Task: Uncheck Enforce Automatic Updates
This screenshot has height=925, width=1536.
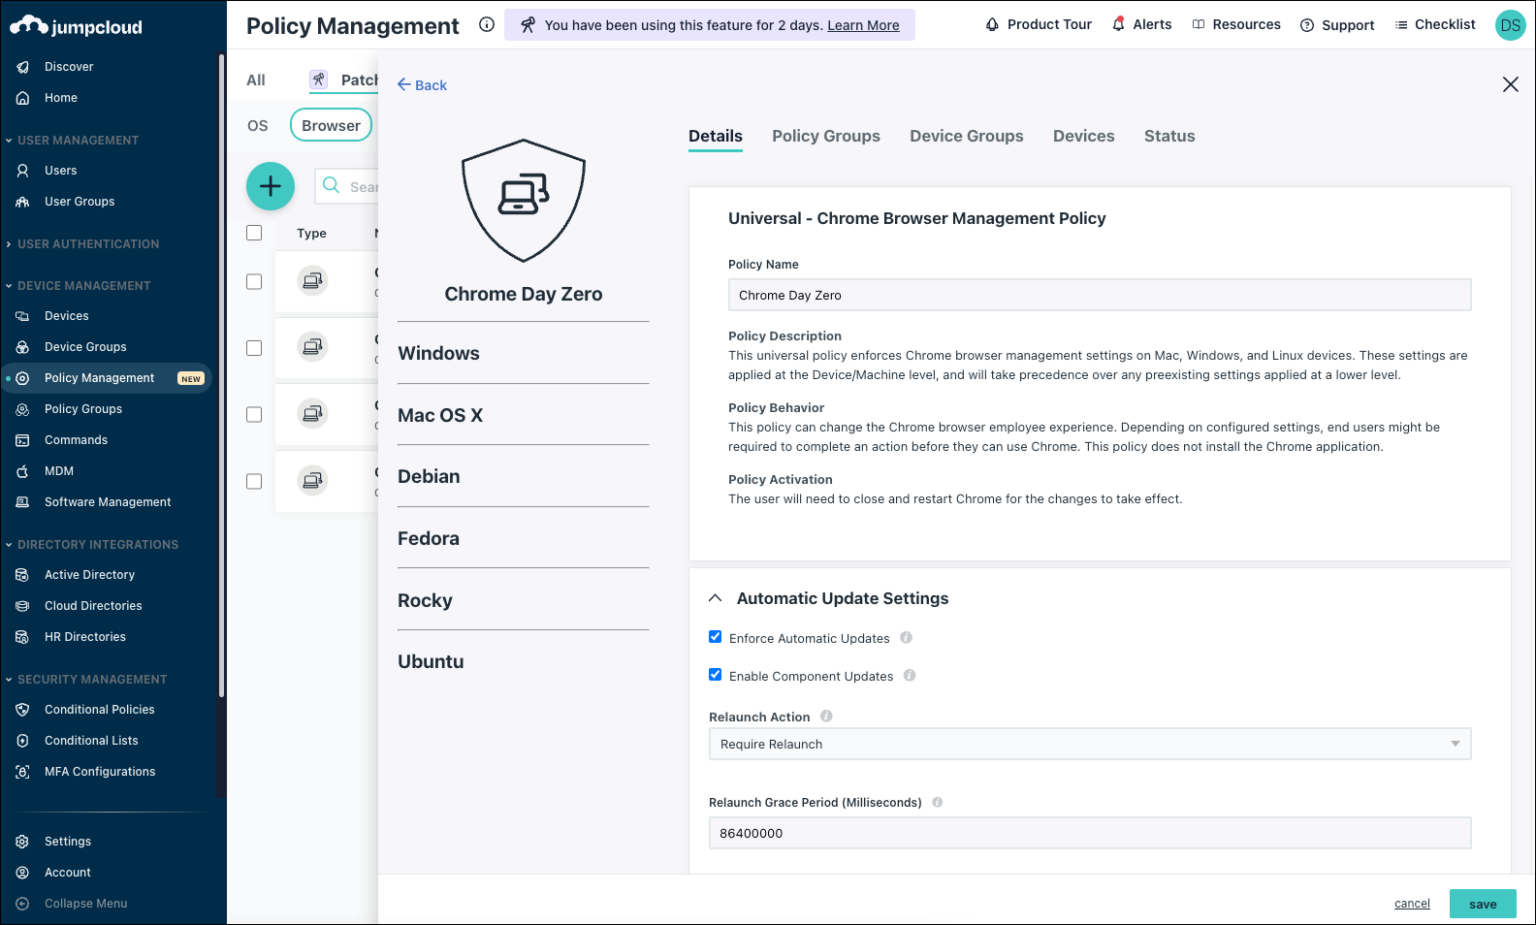Action: pyautogui.click(x=715, y=636)
